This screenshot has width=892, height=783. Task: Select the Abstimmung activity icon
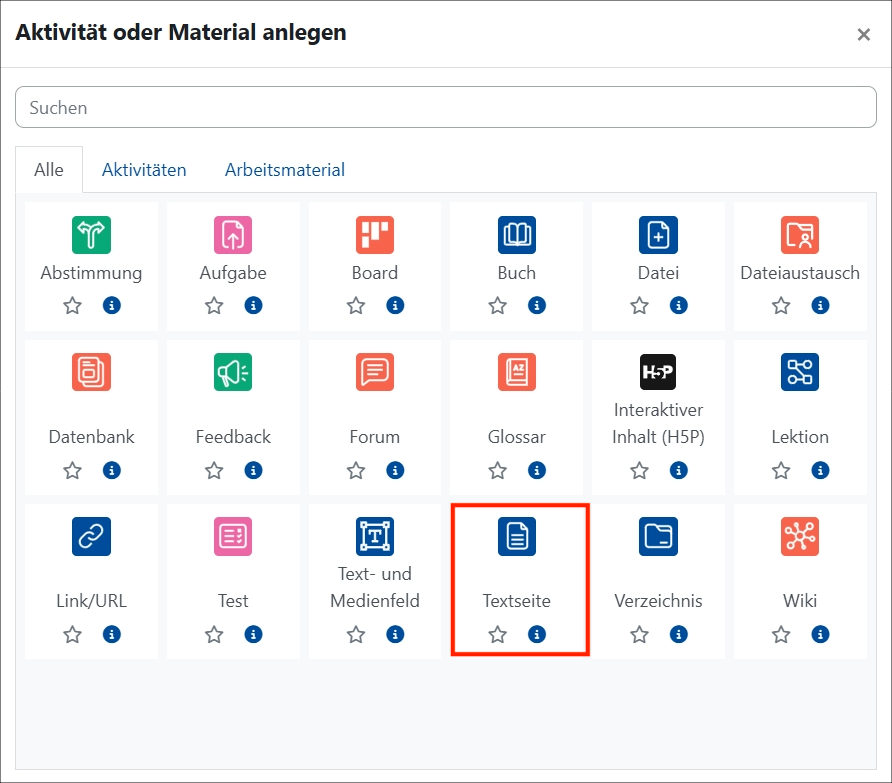[91, 235]
